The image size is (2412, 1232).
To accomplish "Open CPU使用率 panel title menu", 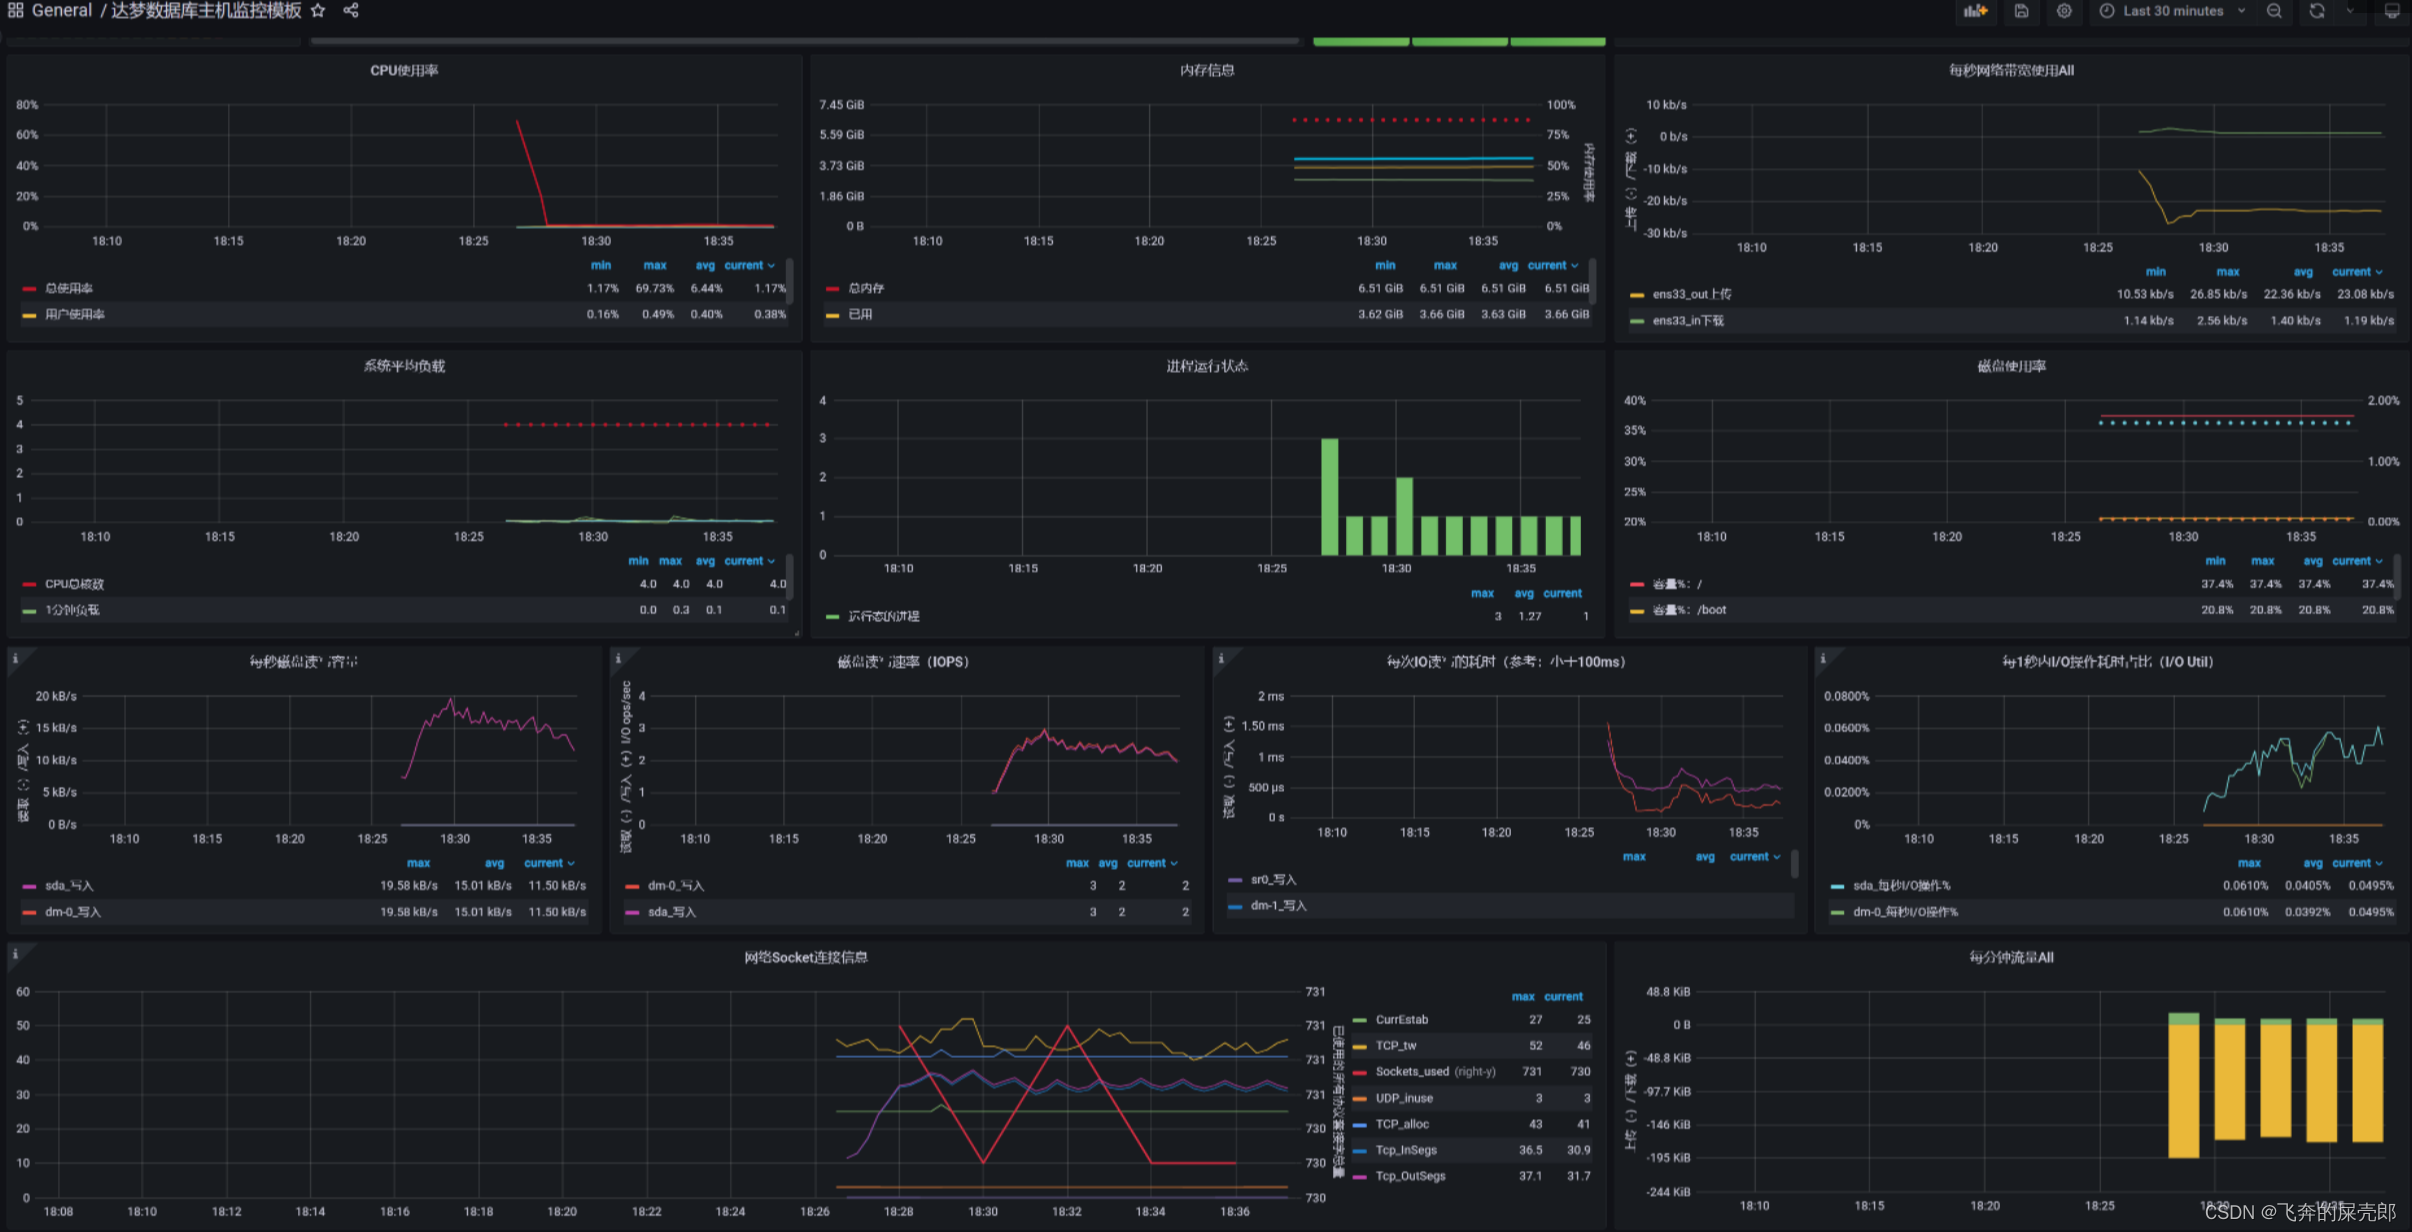I will (x=404, y=70).
